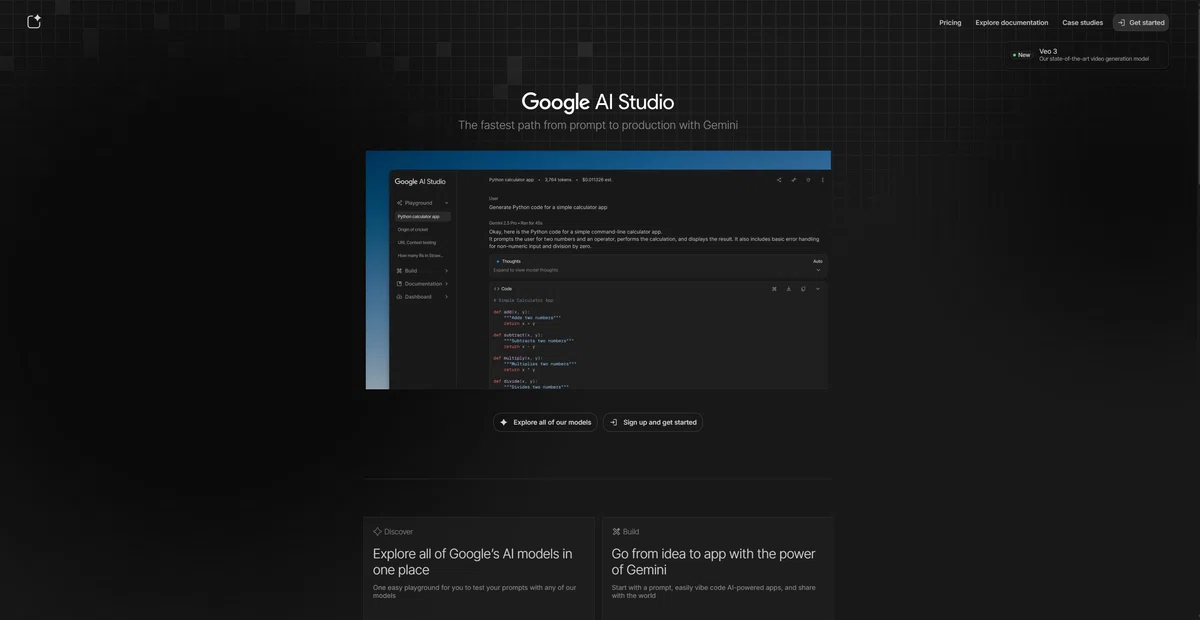This screenshot has width=1200, height=620.
Task: Click the copy icon in the Code block
Action: (803, 289)
